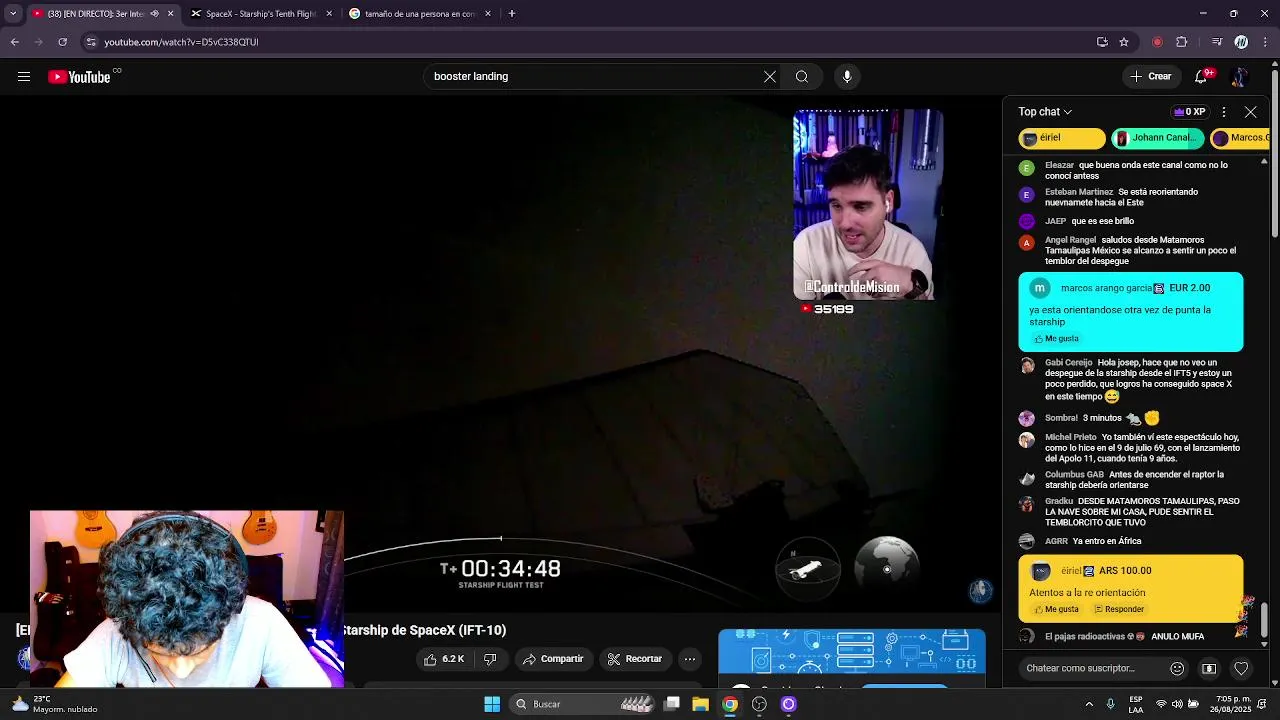
Task: Send a heart reaction in chat
Action: (x=1241, y=668)
